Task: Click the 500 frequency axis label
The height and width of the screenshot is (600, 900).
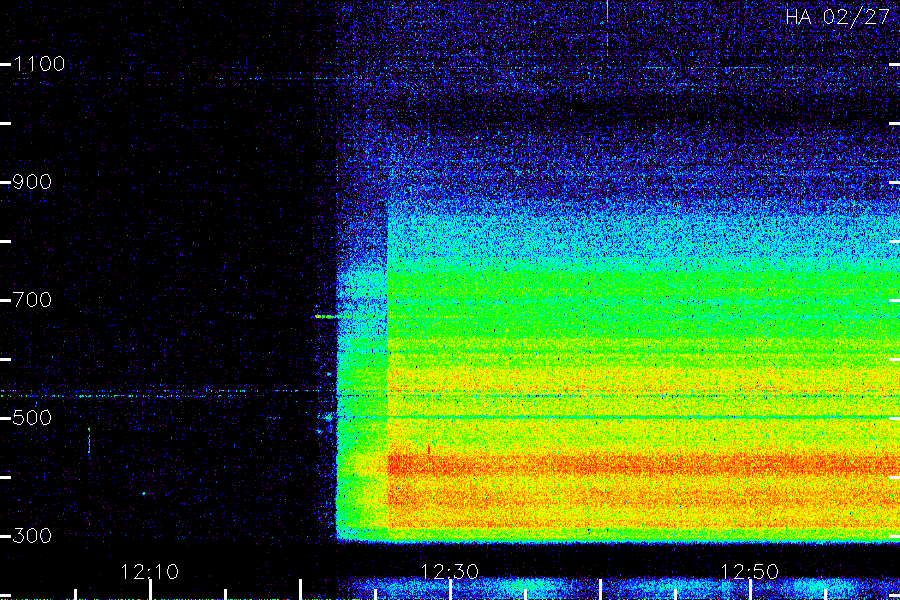Action: pyautogui.click(x=32, y=417)
